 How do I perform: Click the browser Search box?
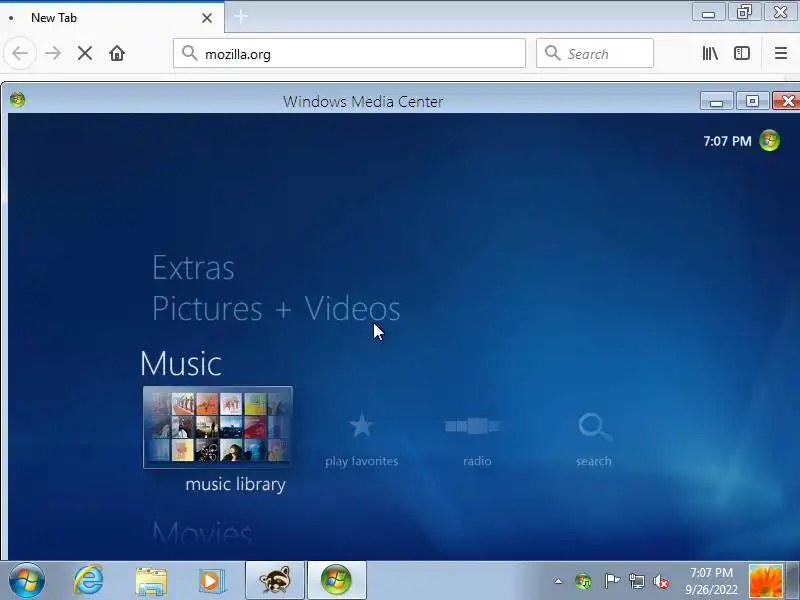point(595,53)
